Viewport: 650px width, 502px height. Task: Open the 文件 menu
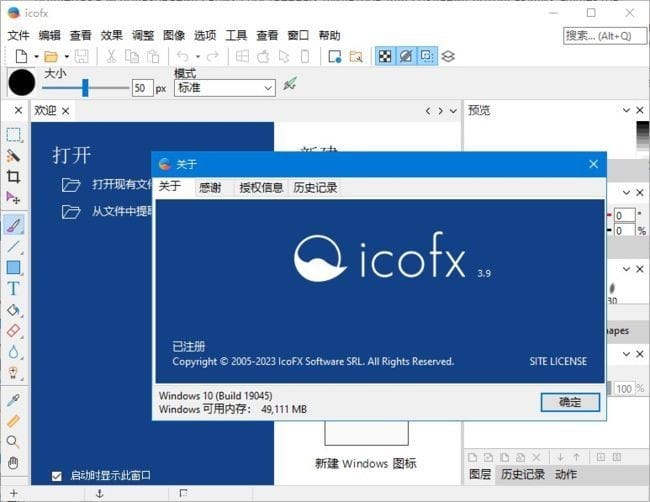click(19, 36)
